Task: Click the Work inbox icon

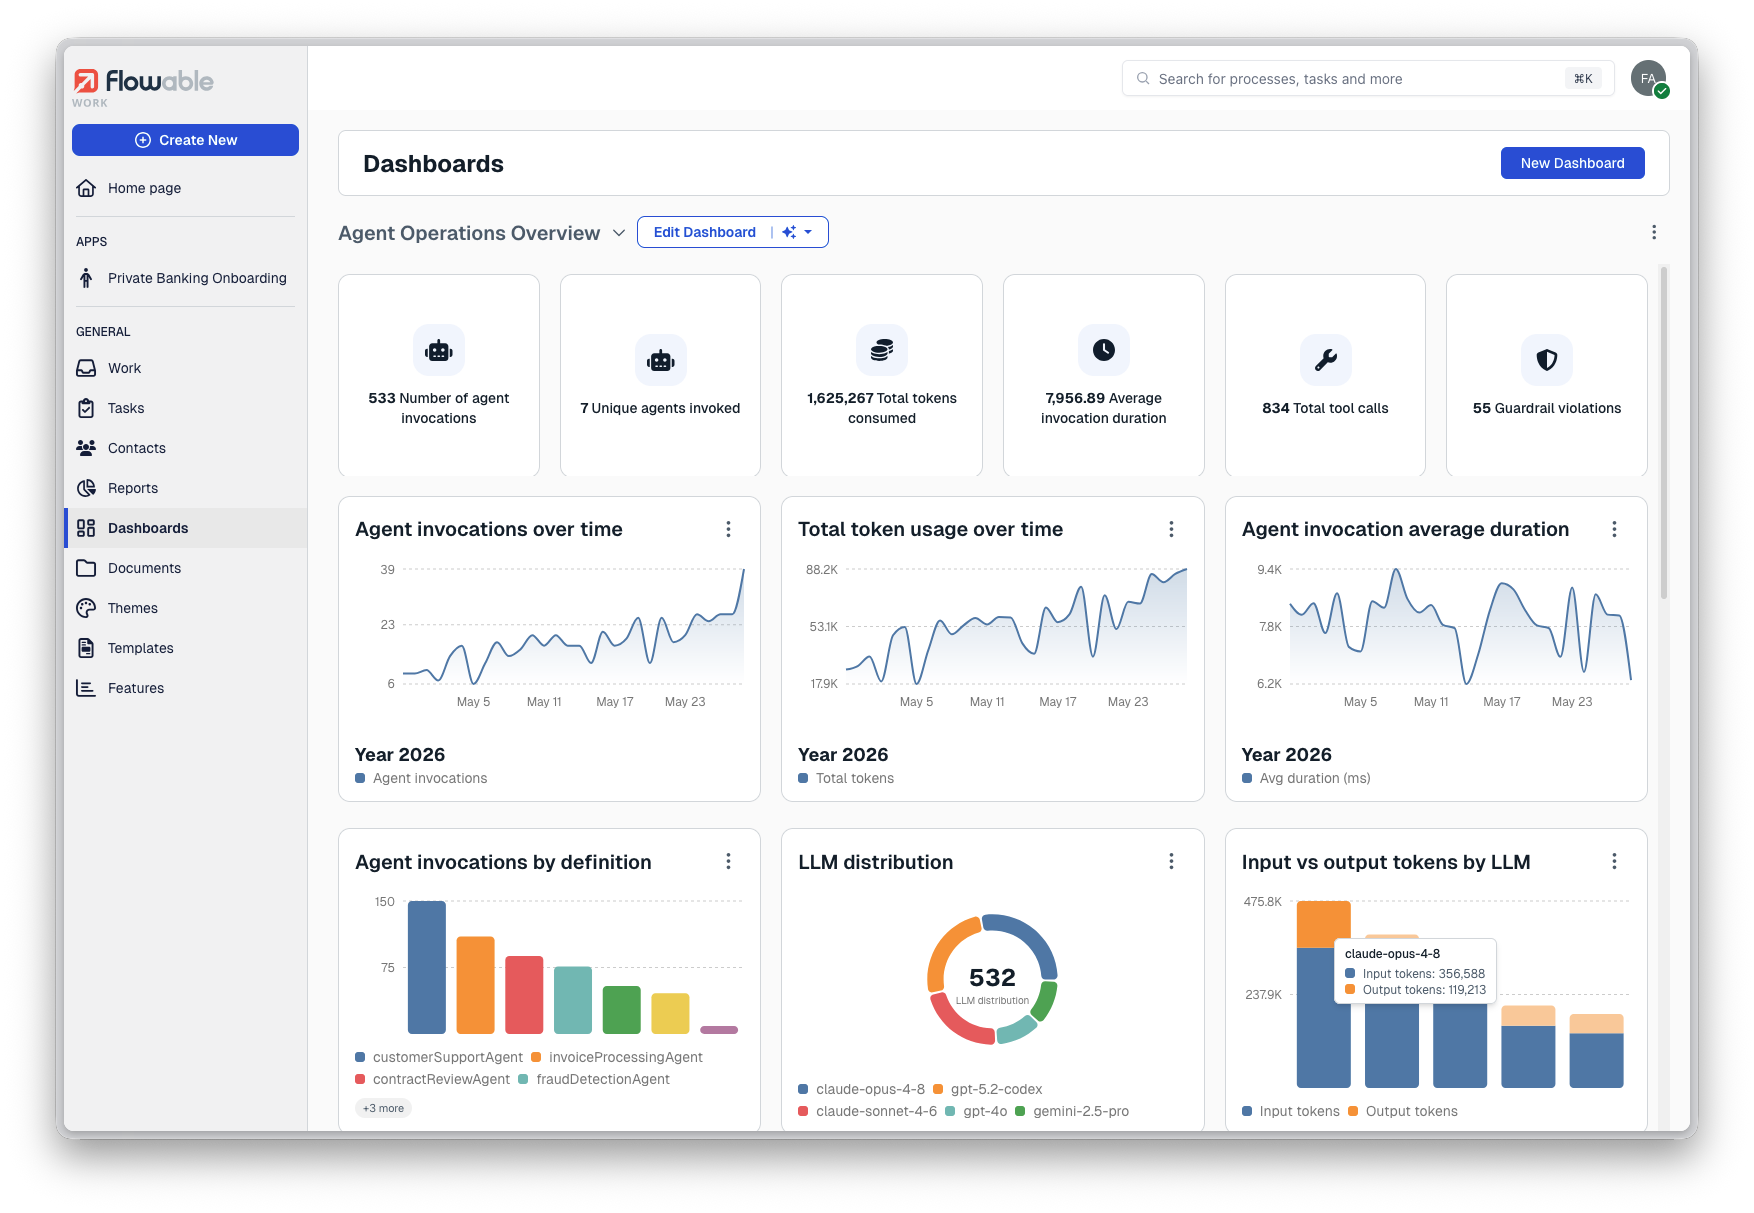Action: (86, 368)
